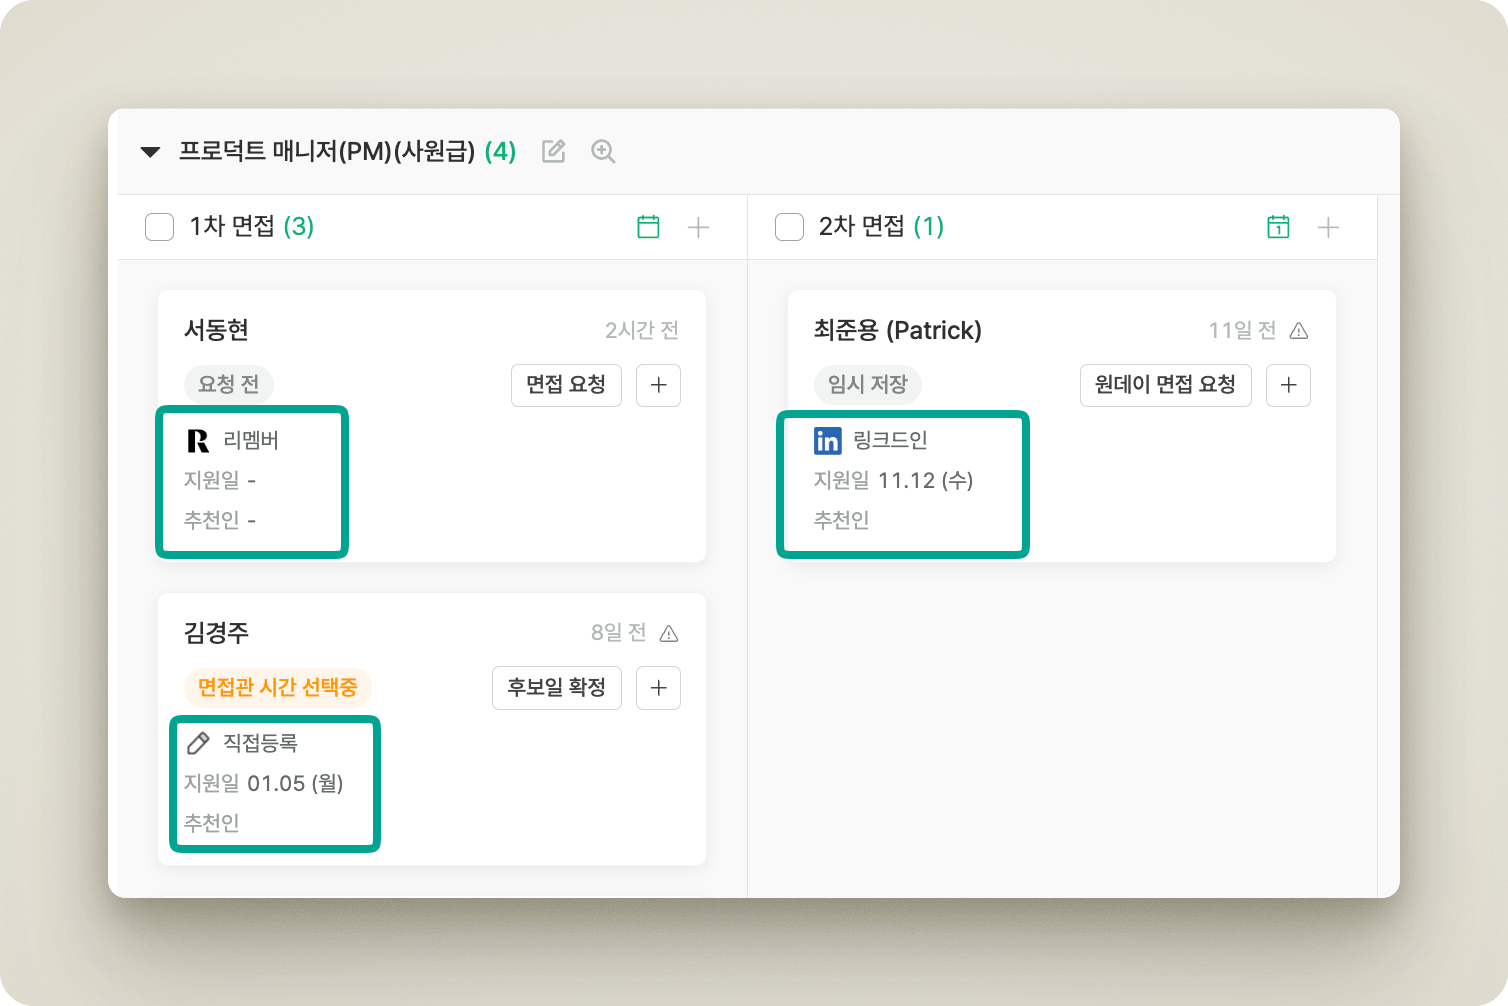Click plus button on 김경주 card
The image size is (1508, 1006).
658,688
